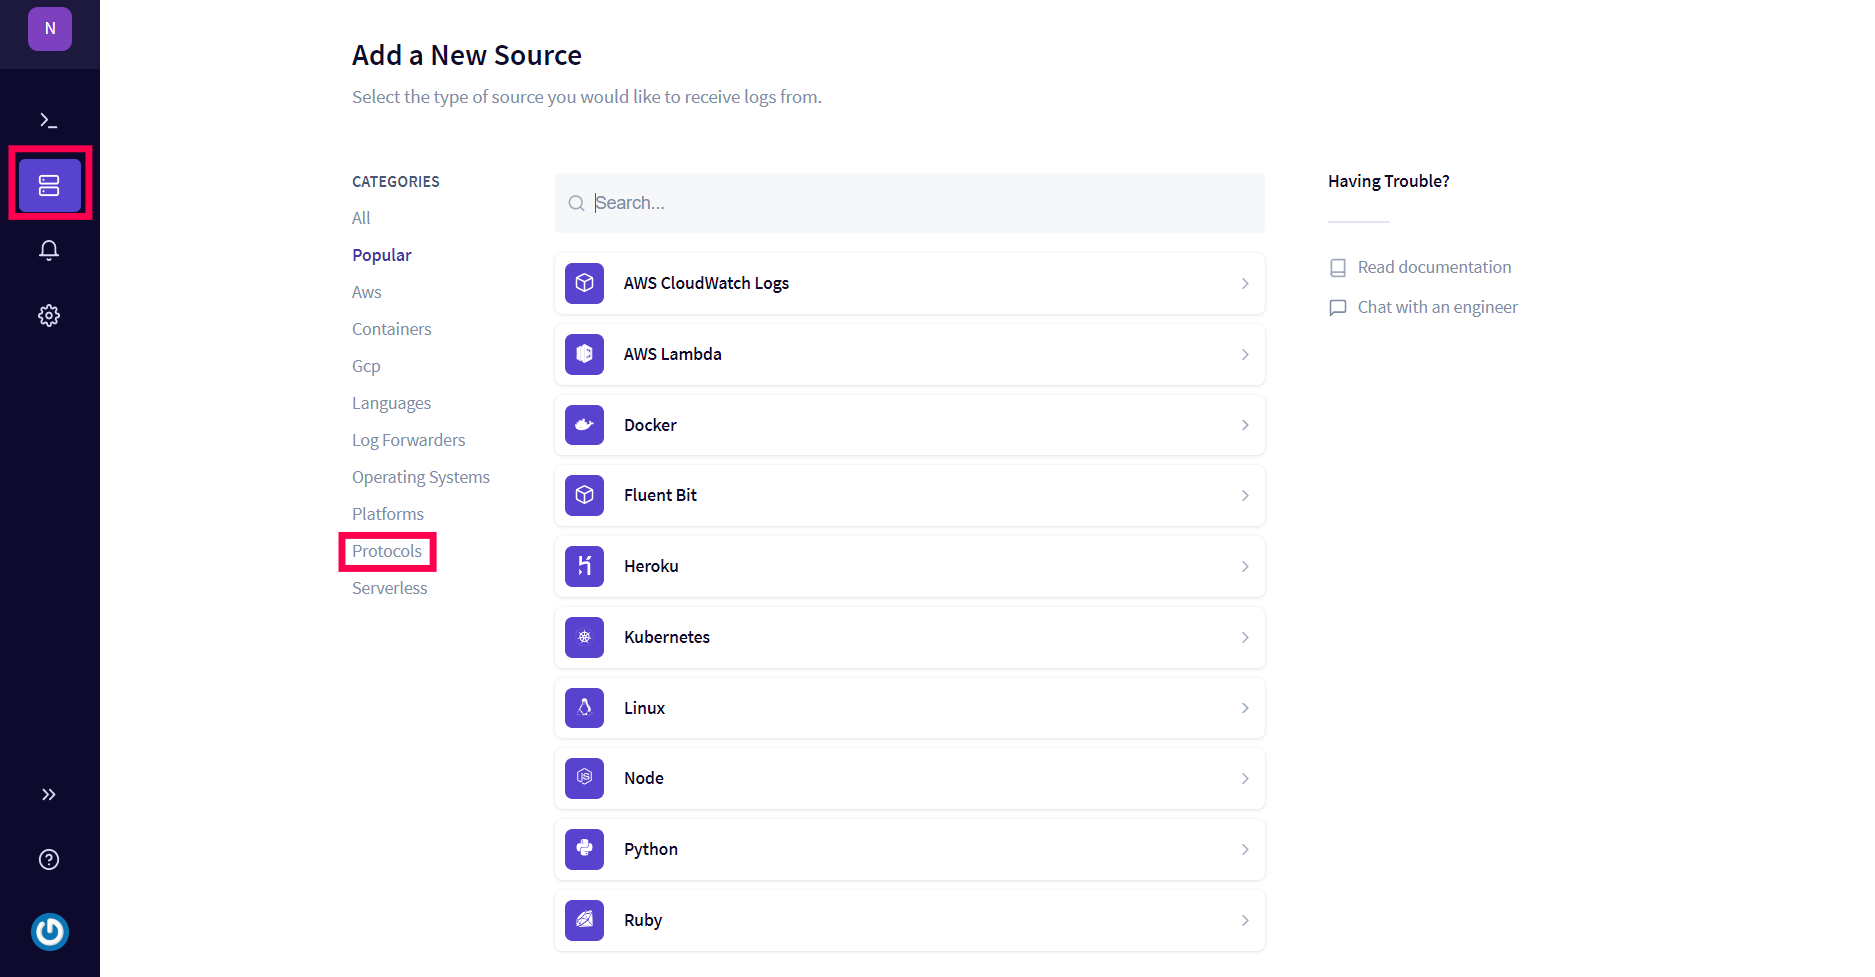Image resolution: width=1875 pixels, height=977 pixels.
Task: Expand the sidebar with double chevron
Action: coord(48,795)
